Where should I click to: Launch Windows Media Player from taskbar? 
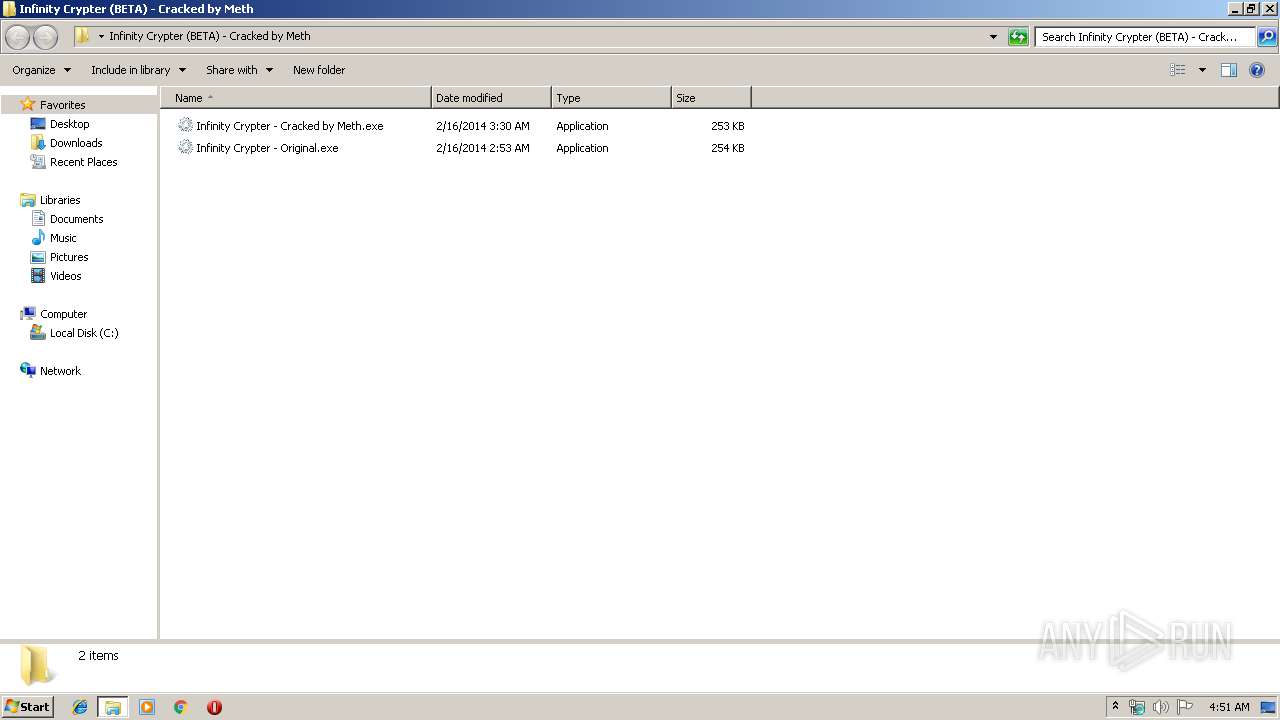tap(147, 707)
